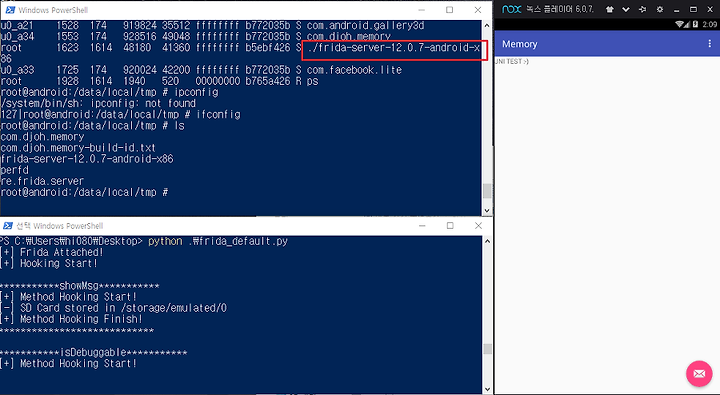Click the '[+] Method Hooking Finish!' line

pos(71,319)
